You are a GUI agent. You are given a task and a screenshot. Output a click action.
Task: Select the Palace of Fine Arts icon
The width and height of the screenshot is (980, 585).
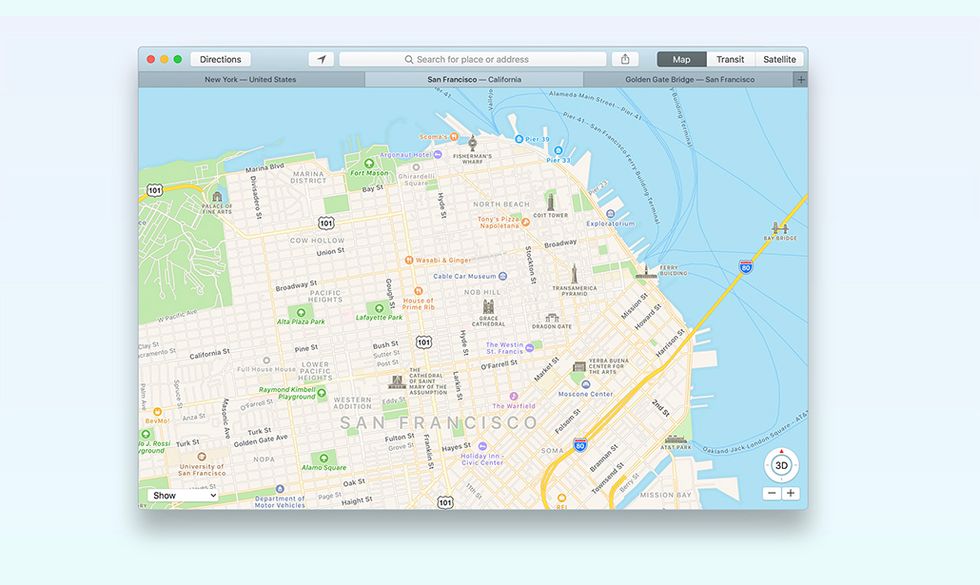(217, 197)
